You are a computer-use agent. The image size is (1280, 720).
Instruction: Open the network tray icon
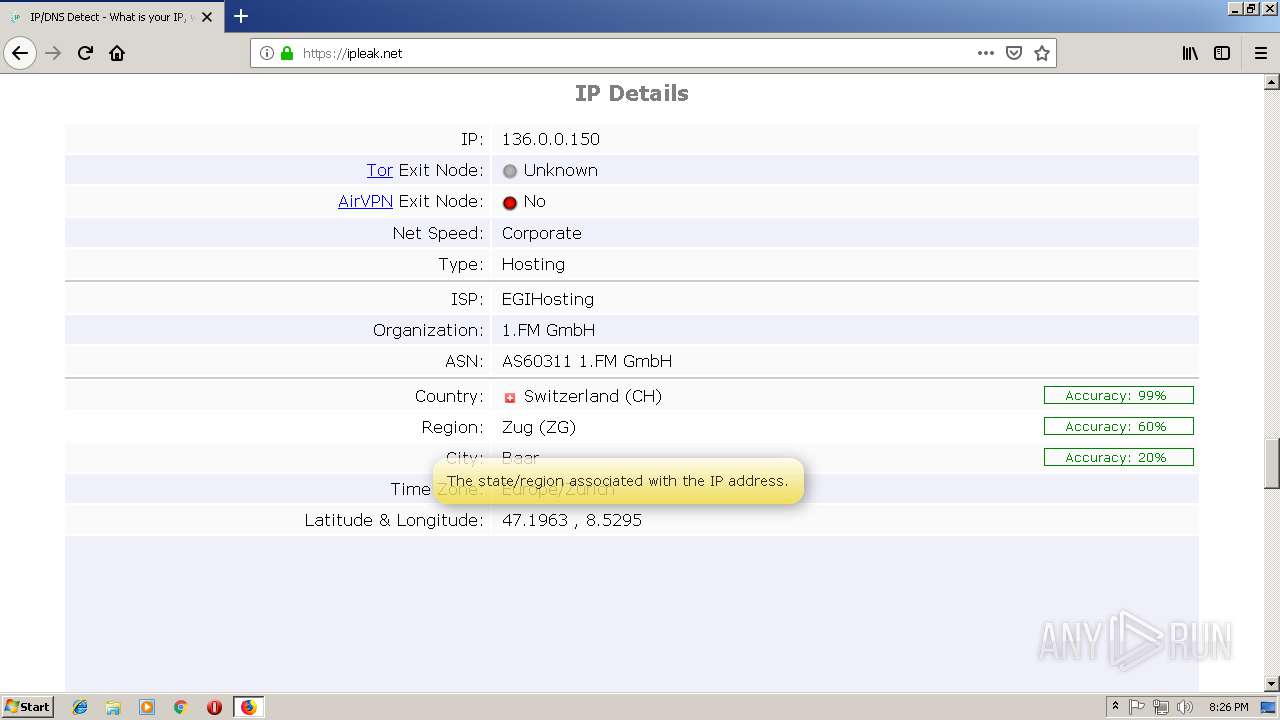(x=1161, y=707)
